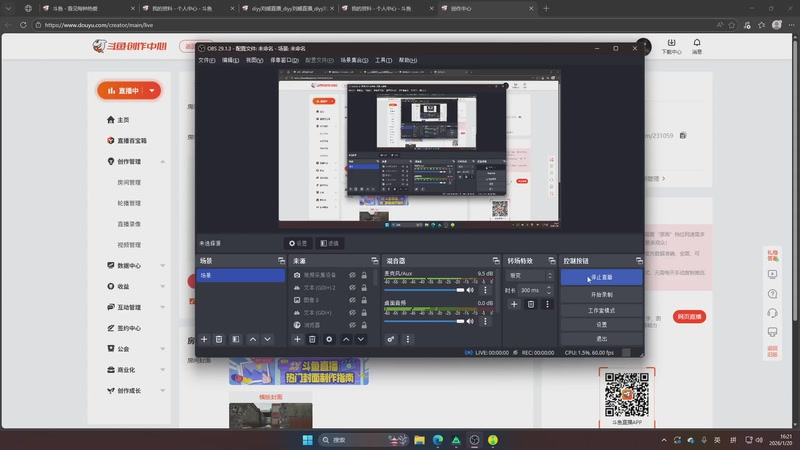Collapse the 创作管理 sidebar section
Viewport: 800px width, 450px height.
coord(162,162)
